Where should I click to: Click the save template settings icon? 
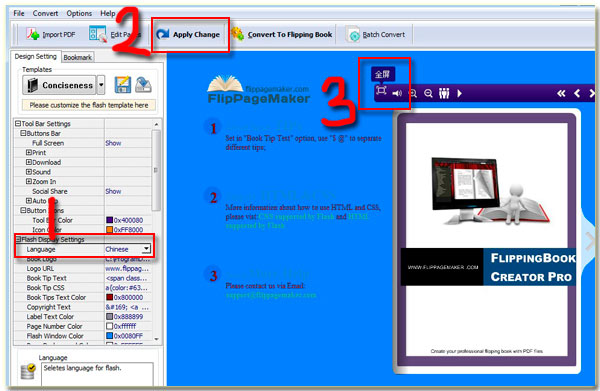123,85
